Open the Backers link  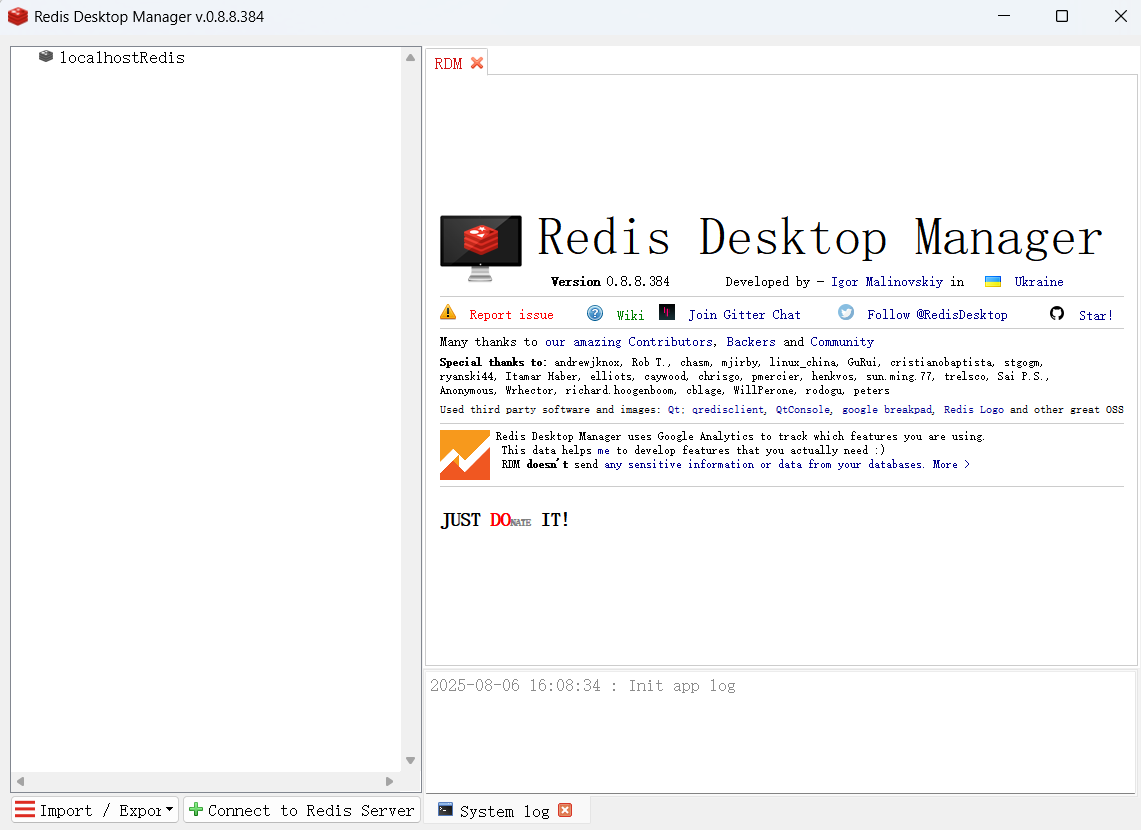tap(751, 342)
